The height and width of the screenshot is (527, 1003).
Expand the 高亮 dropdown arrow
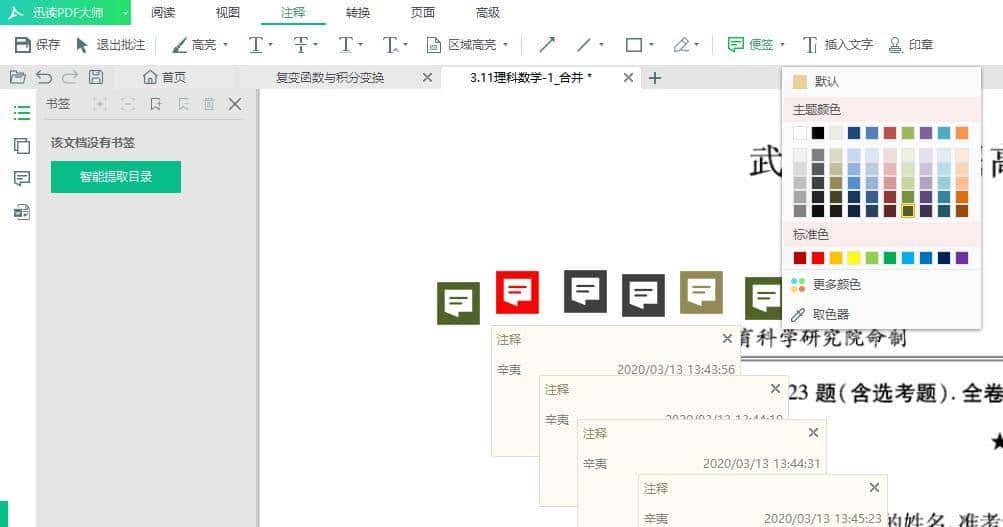pyautogui.click(x=225, y=45)
